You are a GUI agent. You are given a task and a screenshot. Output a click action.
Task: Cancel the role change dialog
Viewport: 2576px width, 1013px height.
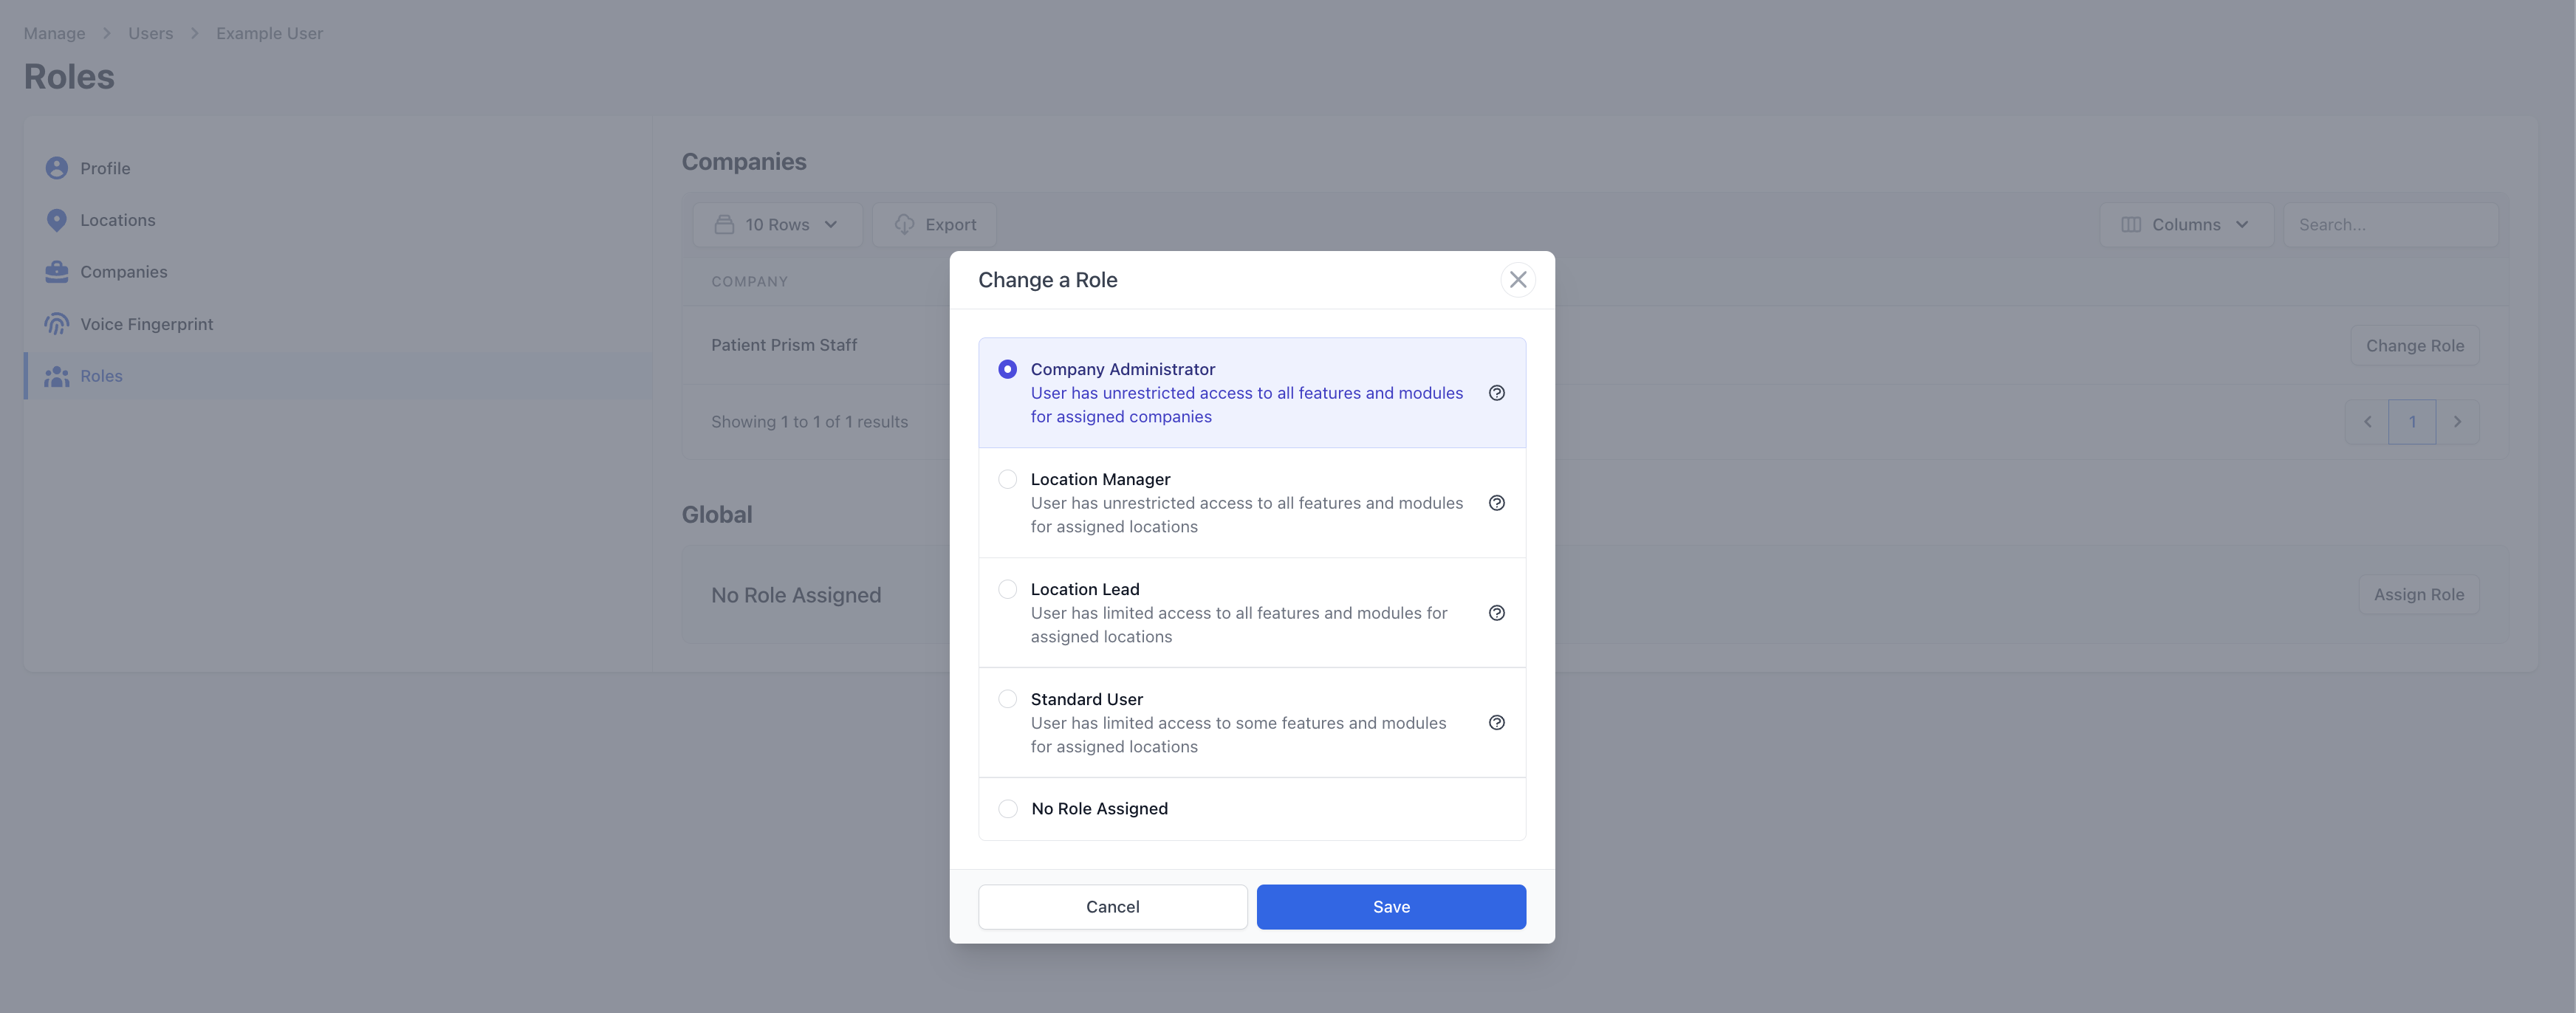pos(1112,907)
